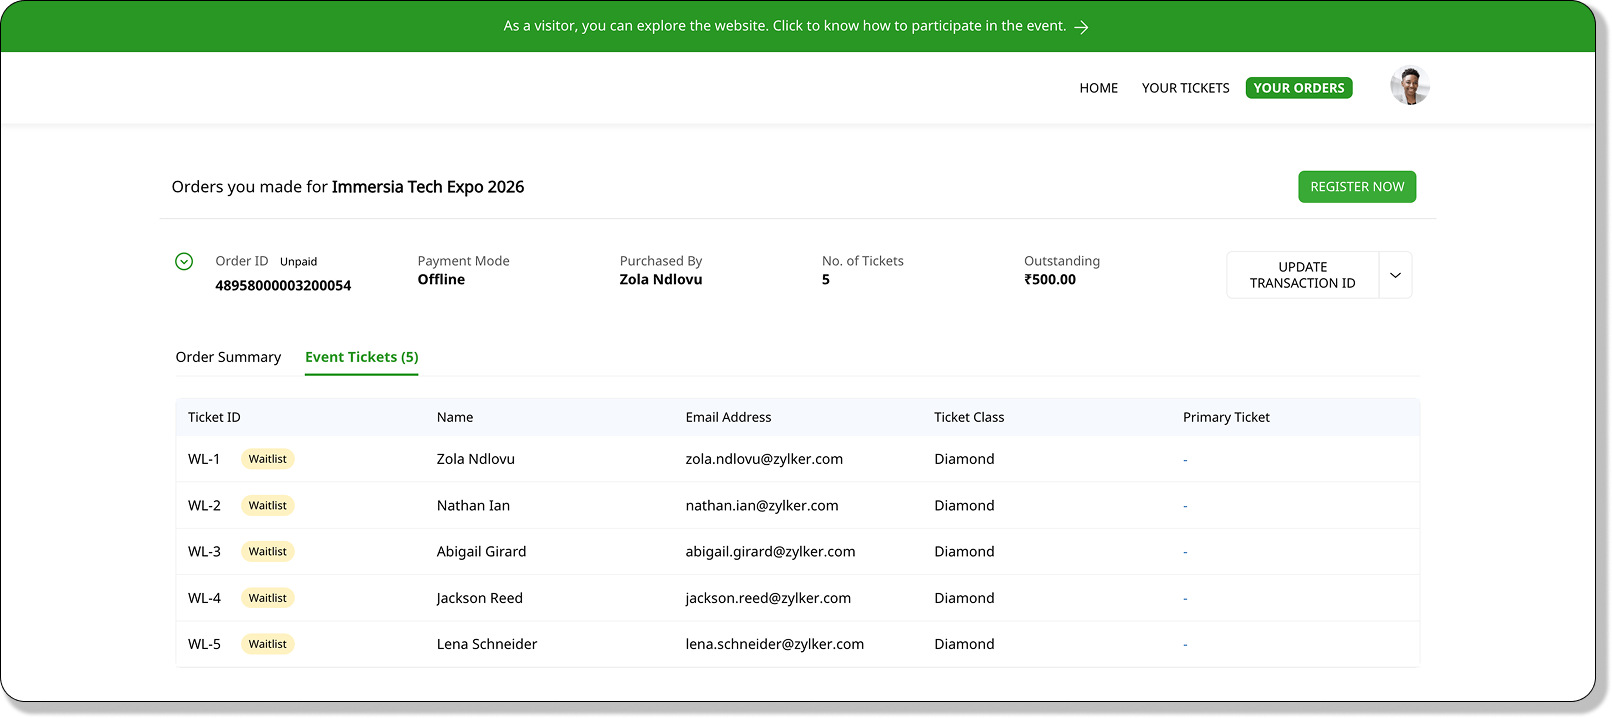Select Event Tickets (5) tab
This screenshot has height=718, width=1612.
[x=361, y=357]
